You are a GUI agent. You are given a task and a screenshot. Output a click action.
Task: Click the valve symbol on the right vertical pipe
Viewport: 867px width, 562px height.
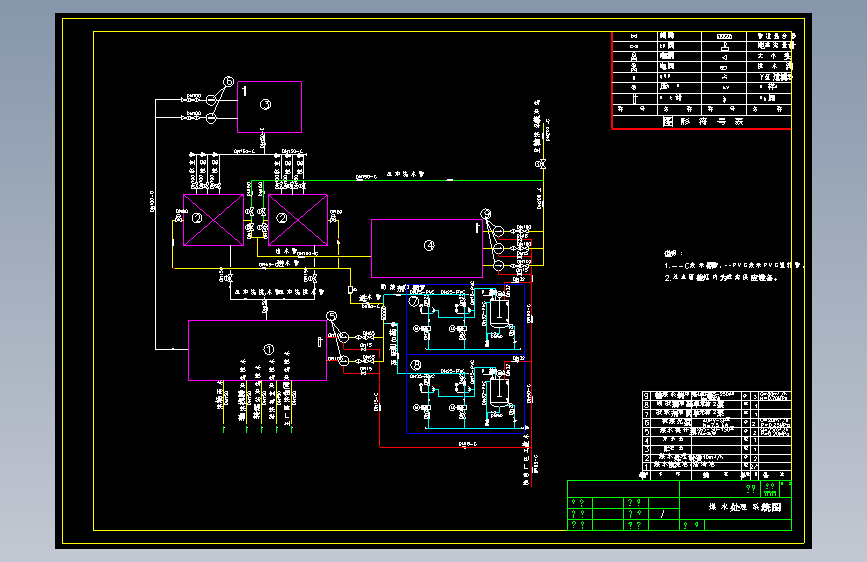tap(540, 164)
